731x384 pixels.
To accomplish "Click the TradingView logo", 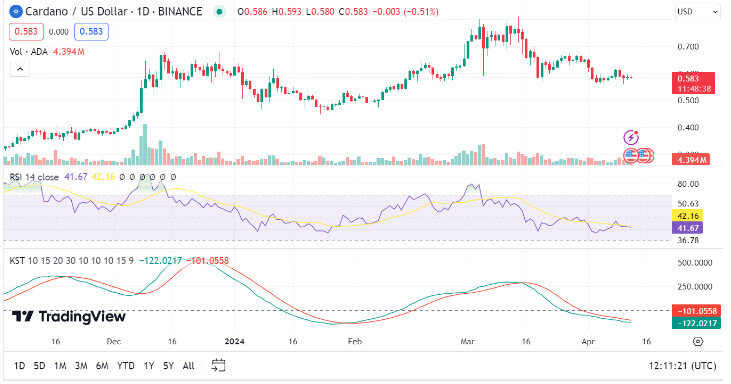I will pos(69,317).
